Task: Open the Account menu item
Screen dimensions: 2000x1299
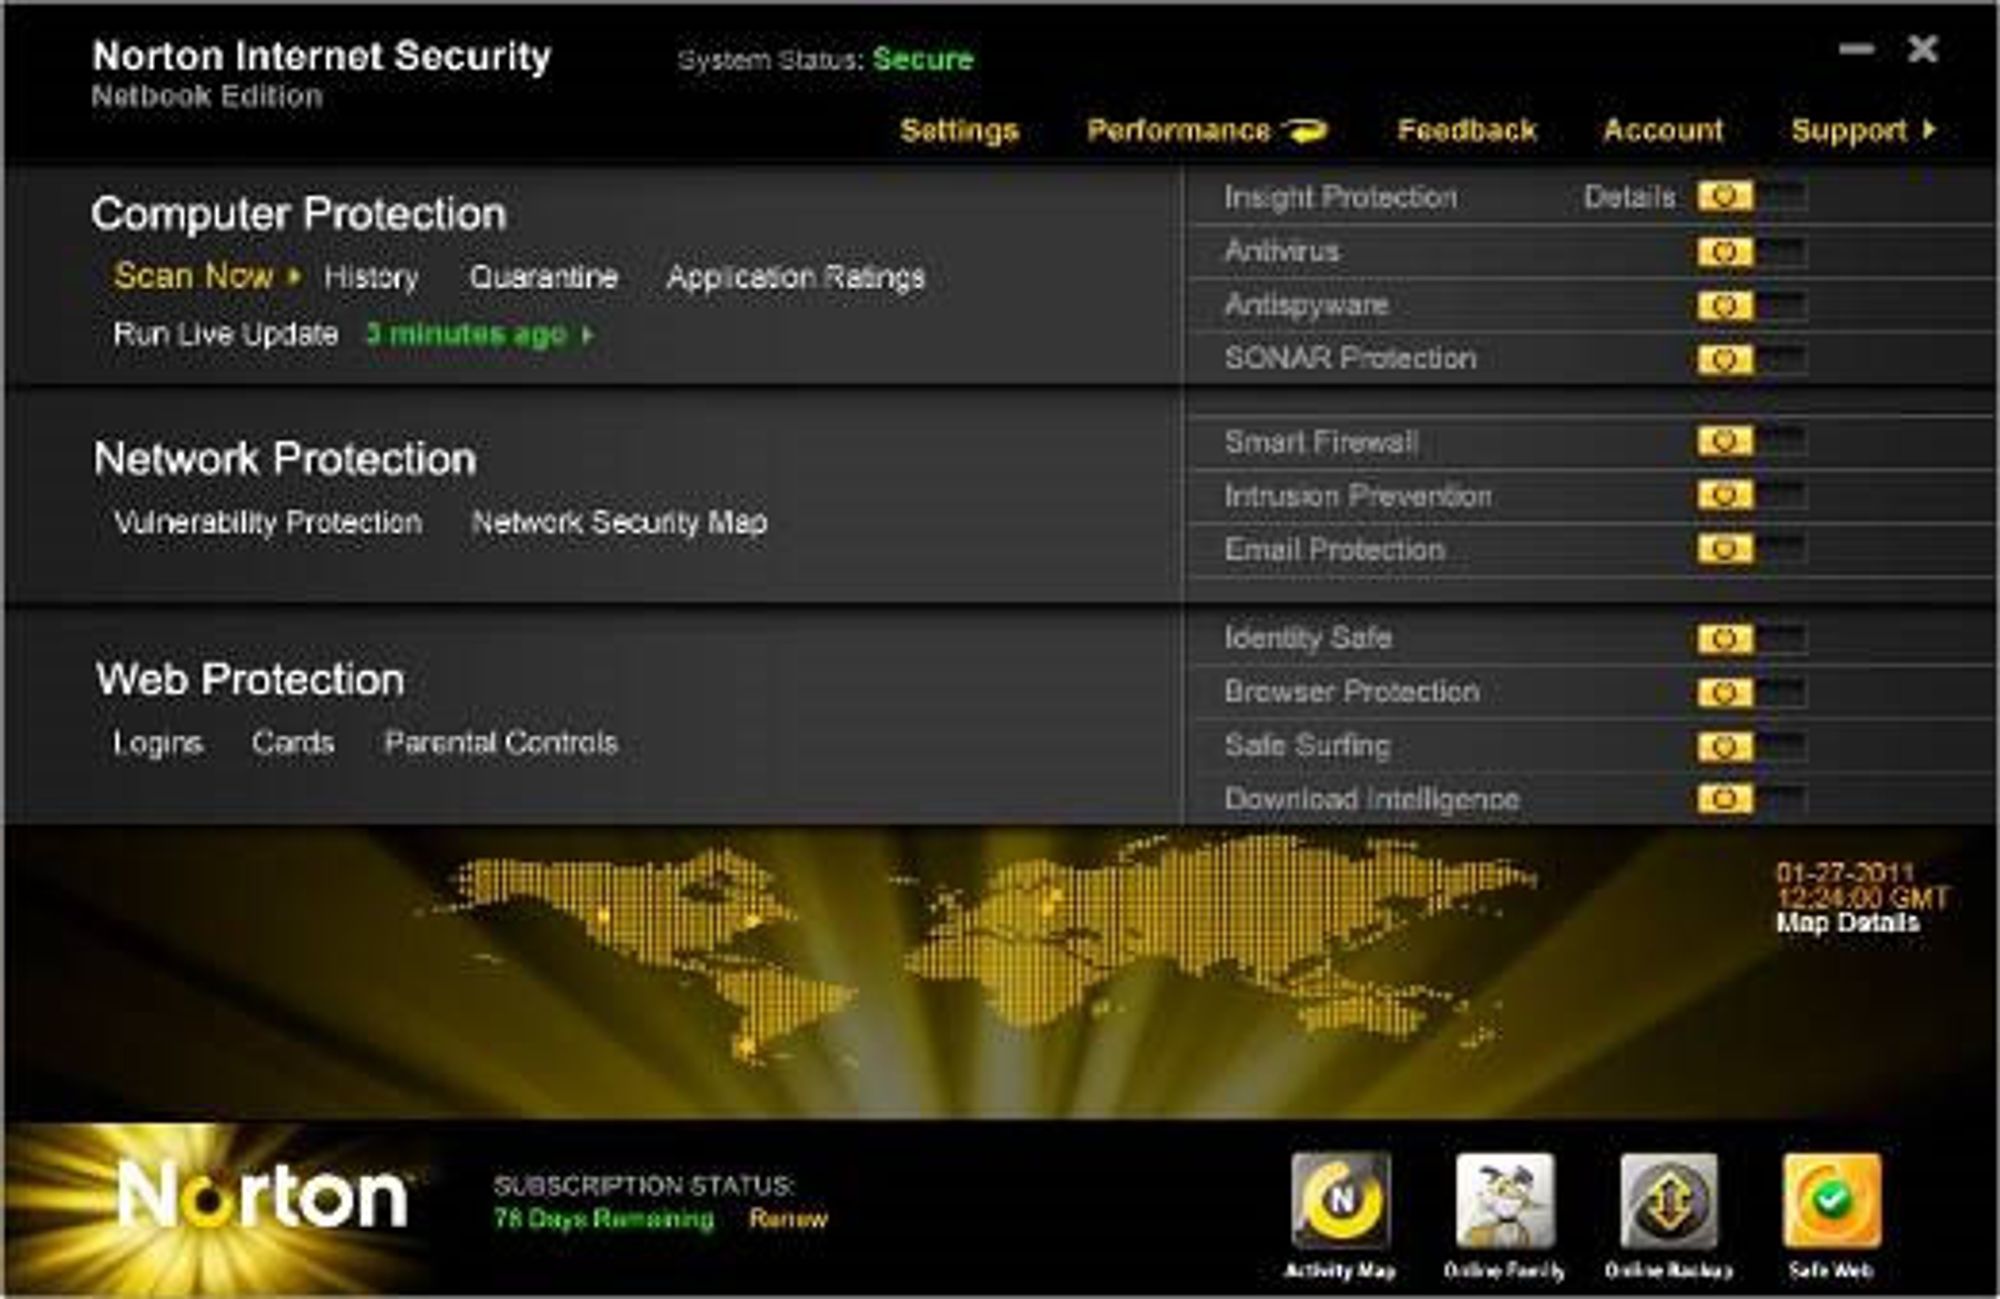Action: coord(1663,130)
